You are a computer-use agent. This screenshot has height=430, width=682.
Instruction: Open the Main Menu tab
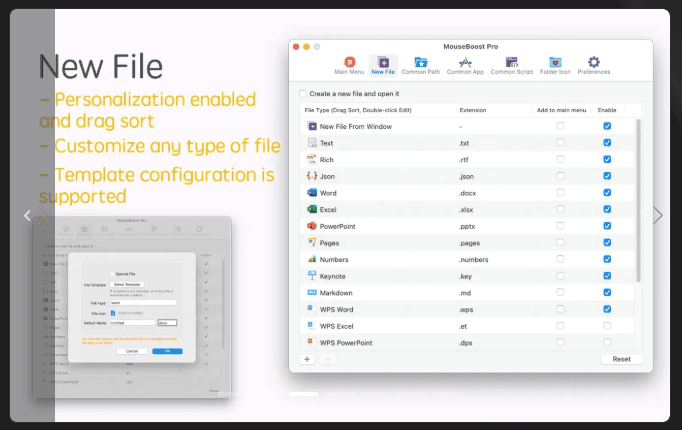pos(349,66)
